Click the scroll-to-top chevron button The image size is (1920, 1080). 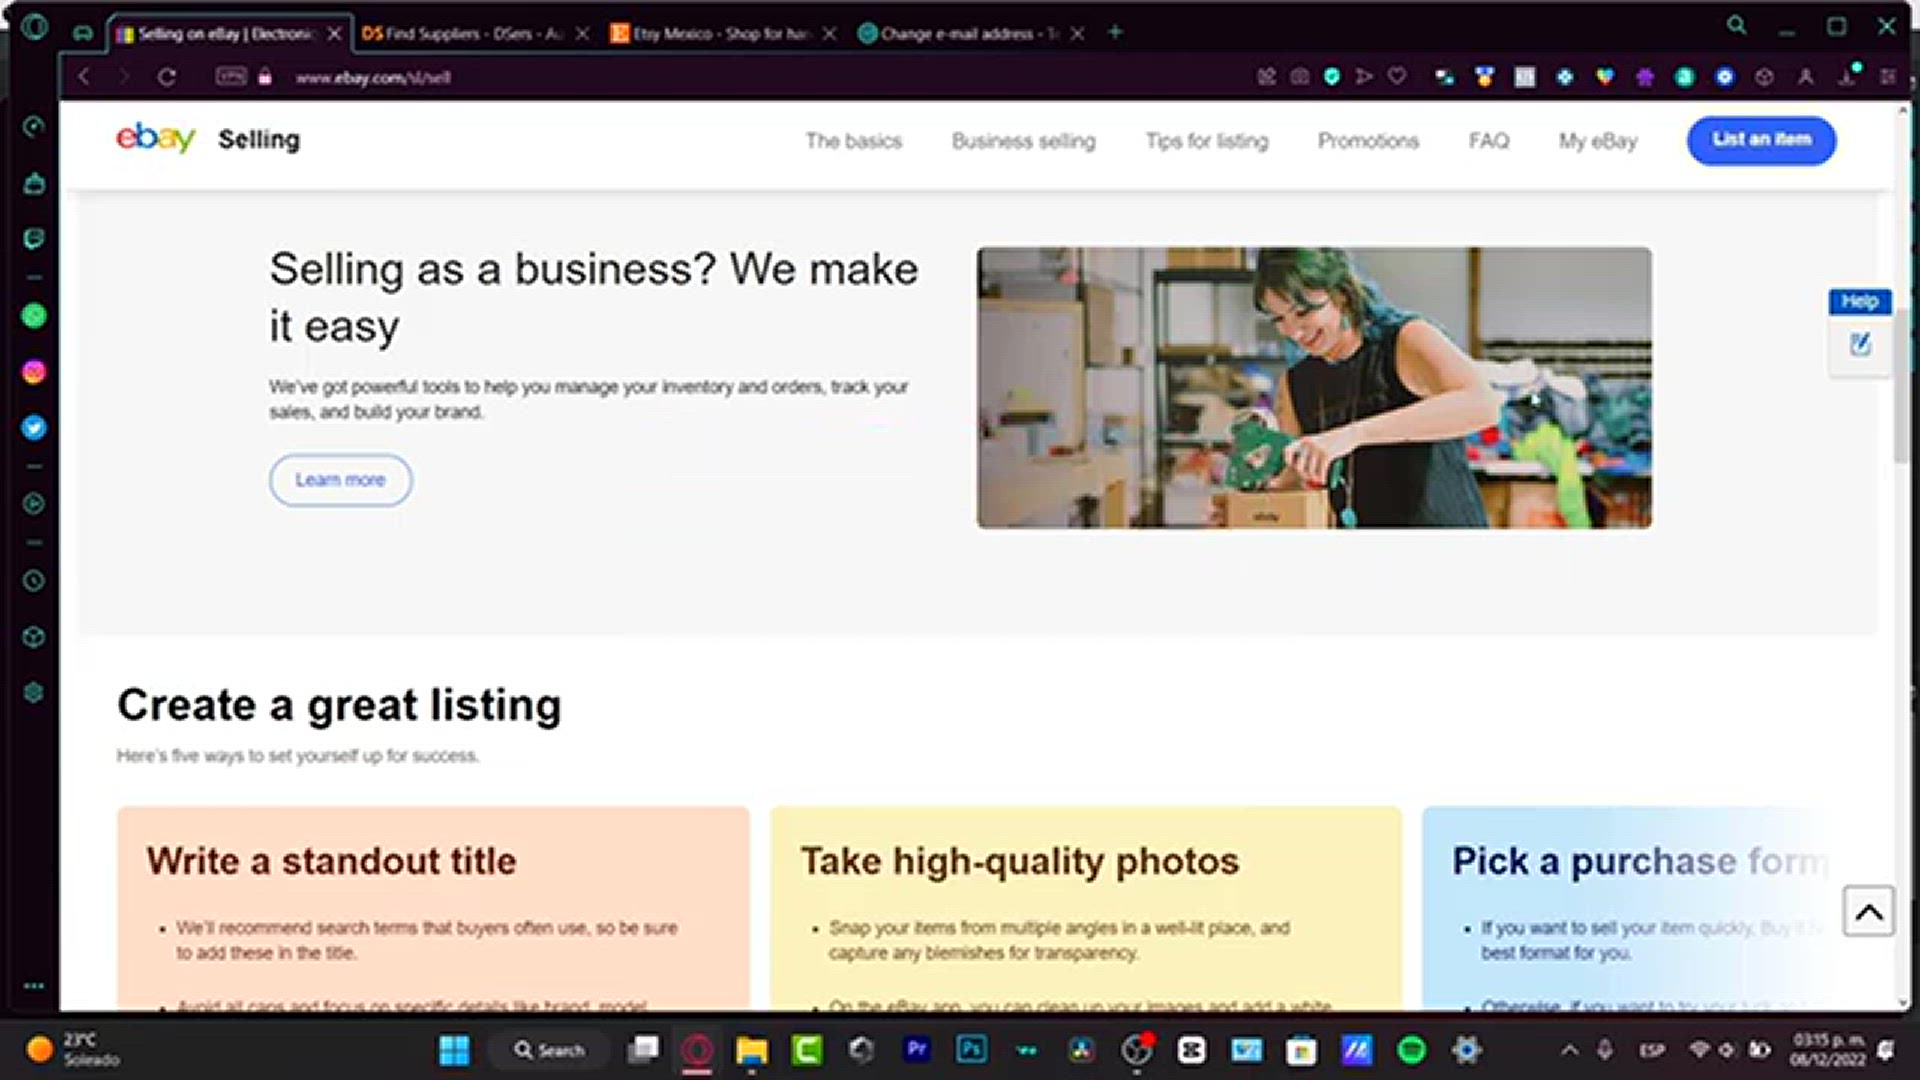(1868, 911)
